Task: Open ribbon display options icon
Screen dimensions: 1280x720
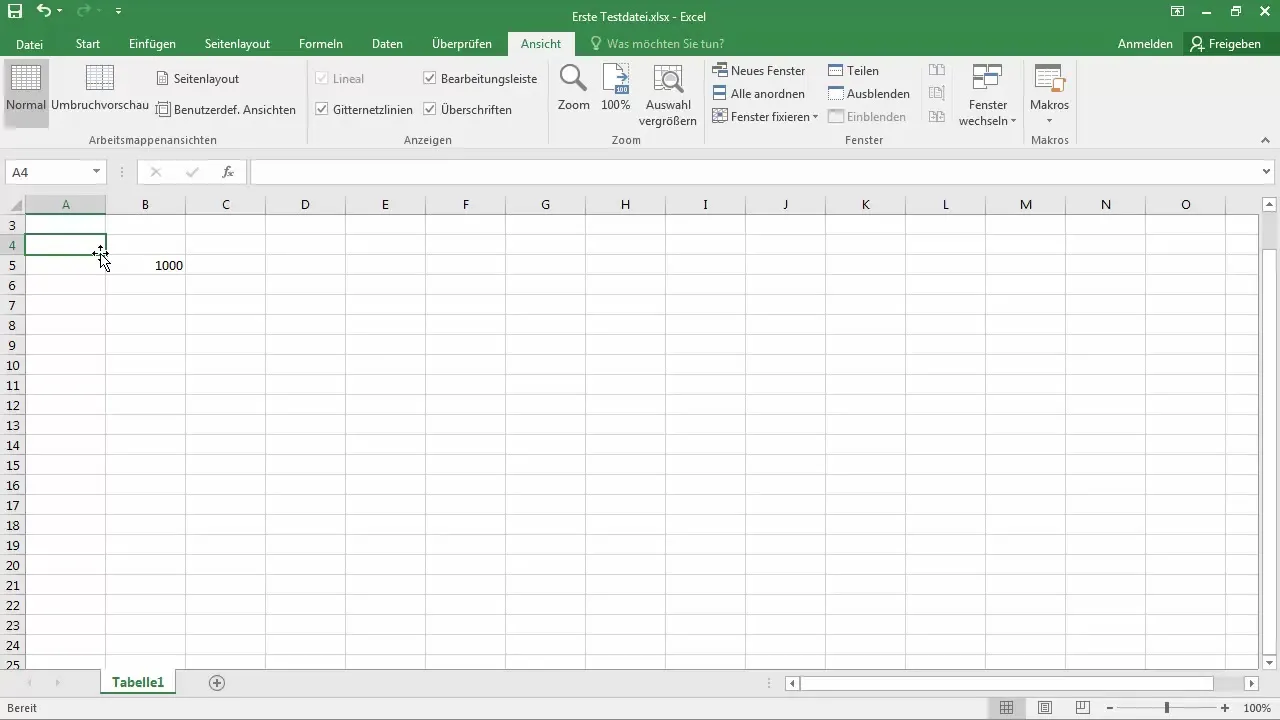Action: click(1177, 11)
